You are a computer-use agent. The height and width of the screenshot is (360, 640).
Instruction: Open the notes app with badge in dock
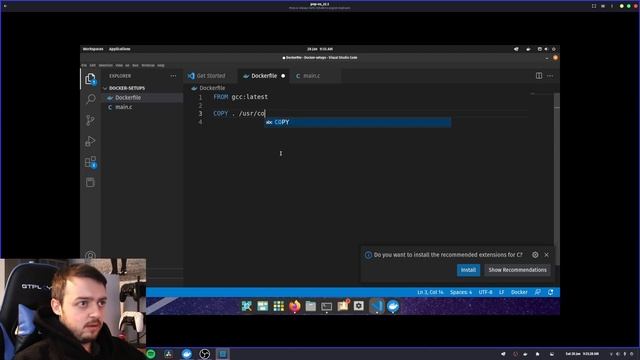click(343, 305)
